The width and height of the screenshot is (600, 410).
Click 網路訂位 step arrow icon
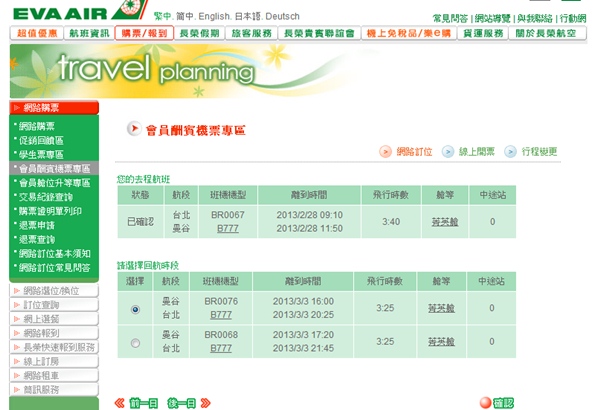pos(385,152)
